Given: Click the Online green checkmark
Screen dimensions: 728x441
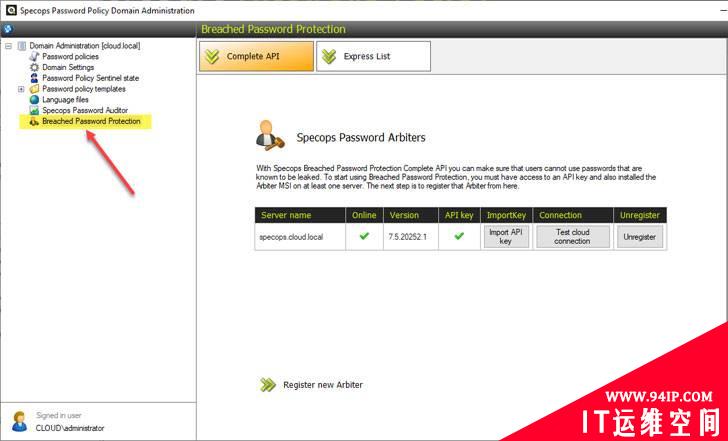Looking at the screenshot, I should pyautogui.click(x=364, y=236).
